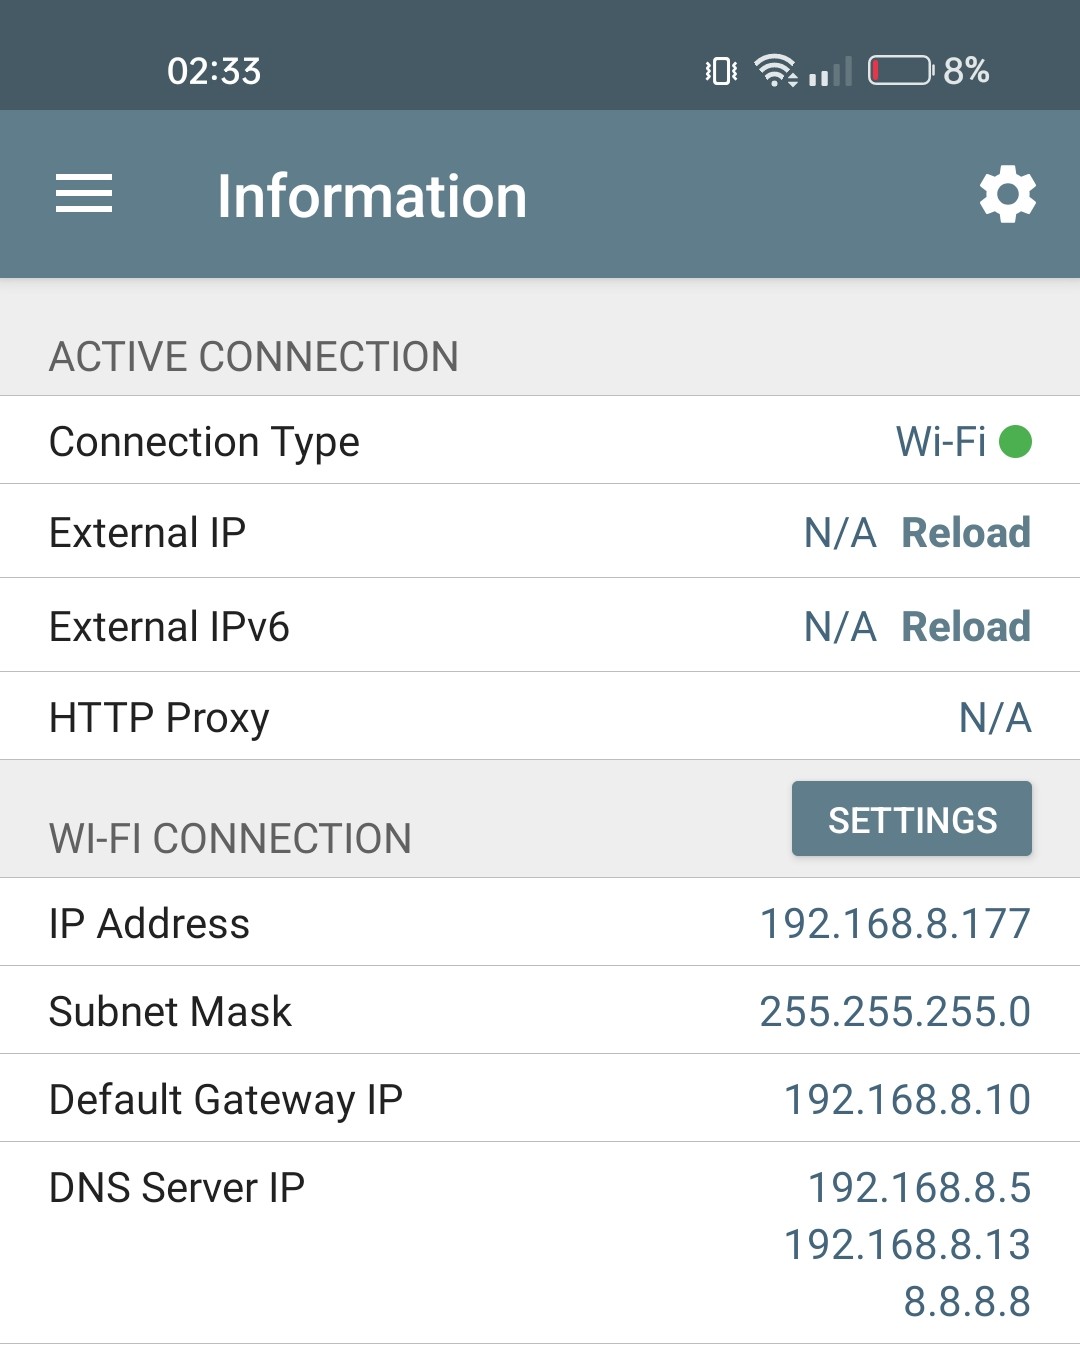This screenshot has width=1080, height=1361.
Task: Tap the green Wi-Fi status dot
Action: 1015,441
